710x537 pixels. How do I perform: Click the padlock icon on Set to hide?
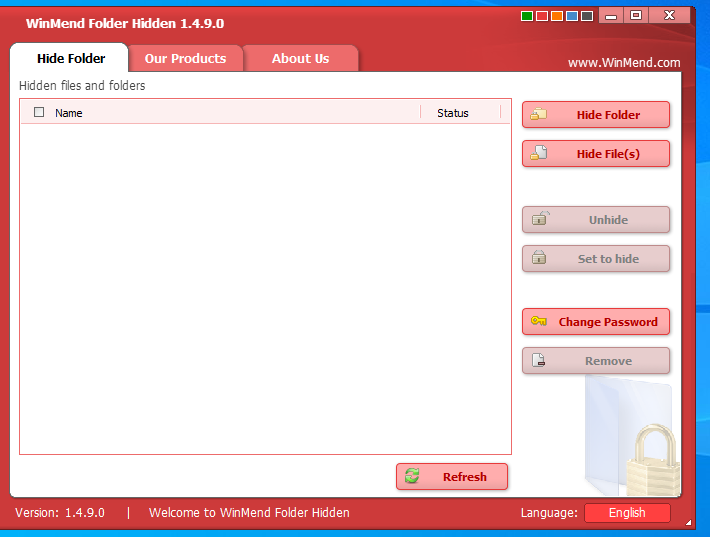(539, 258)
